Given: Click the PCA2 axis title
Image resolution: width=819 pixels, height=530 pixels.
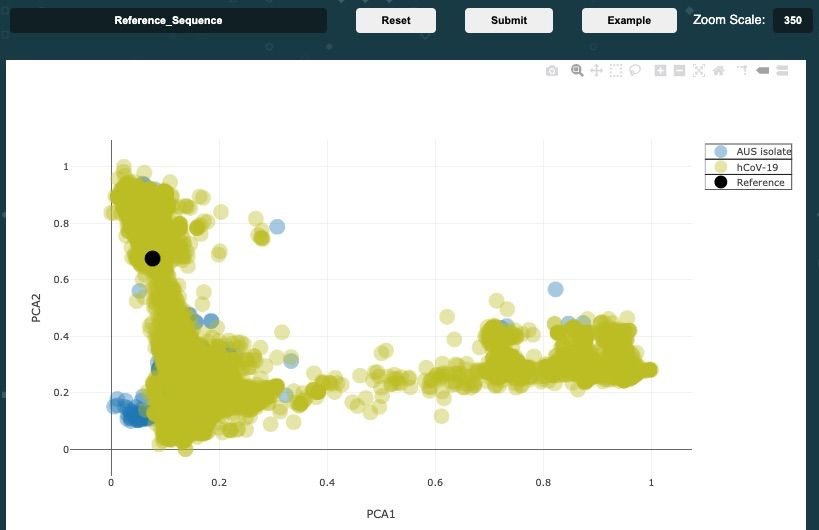Looking at the screenshot, I should (x=36, y=308).
